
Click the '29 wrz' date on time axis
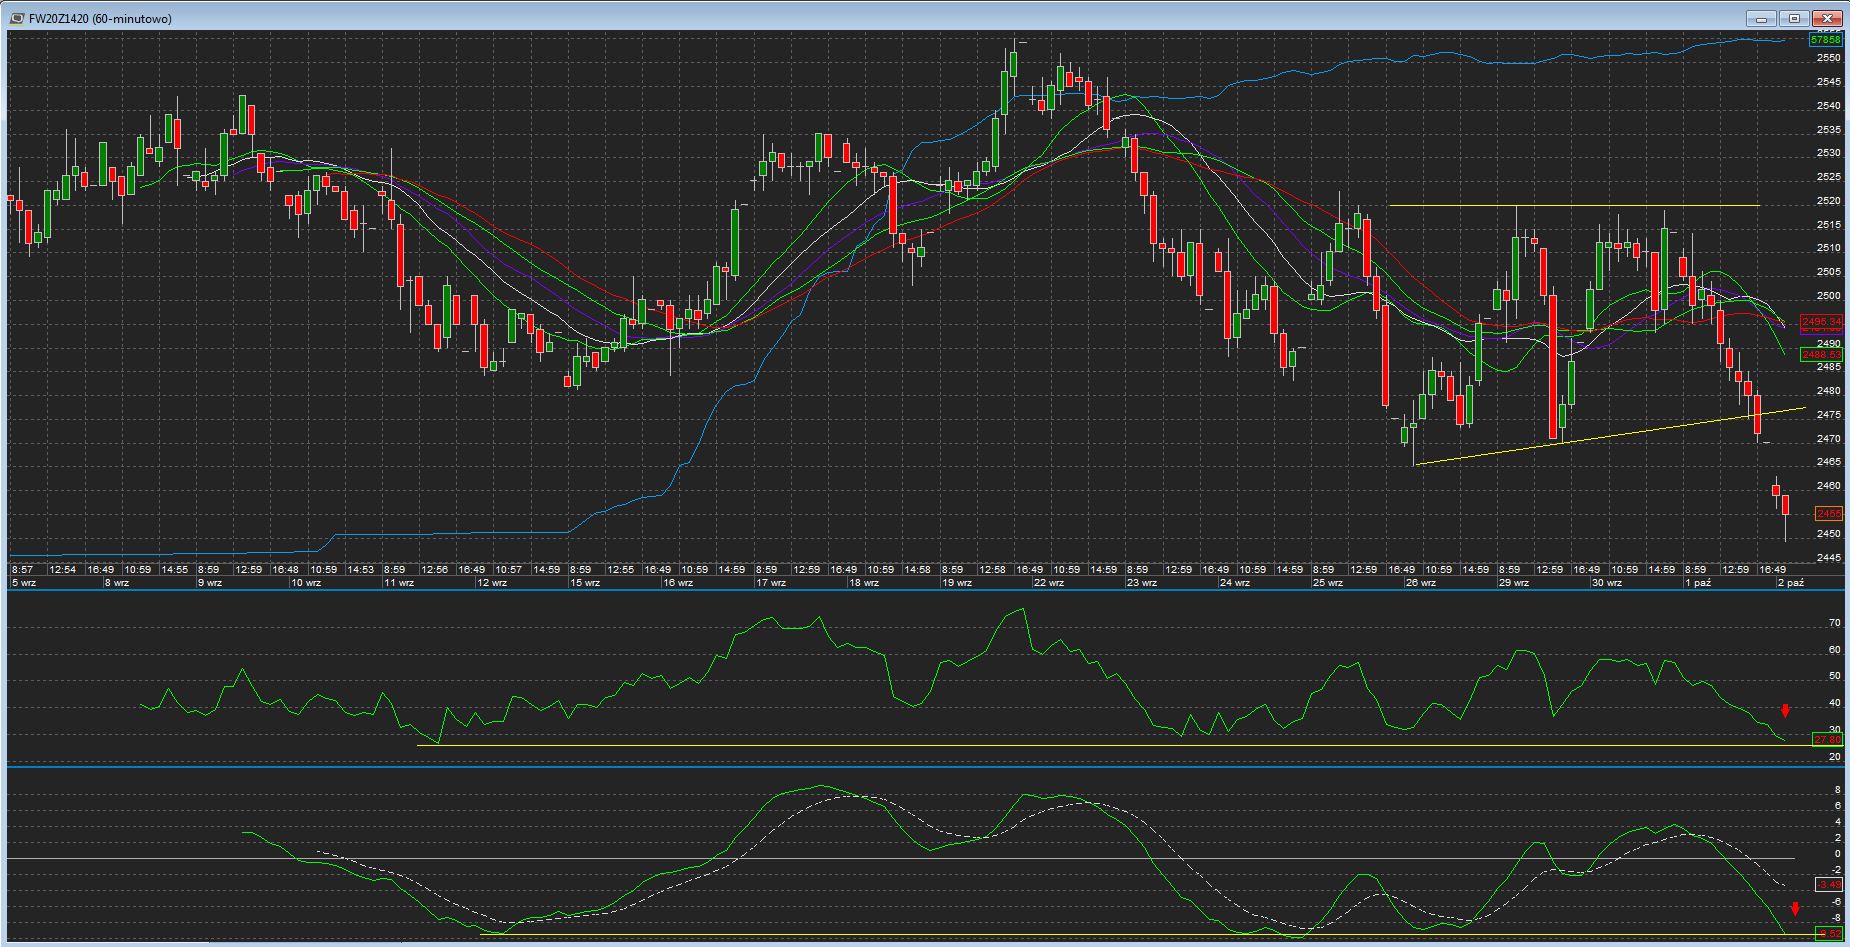(x=1514, y=582)
